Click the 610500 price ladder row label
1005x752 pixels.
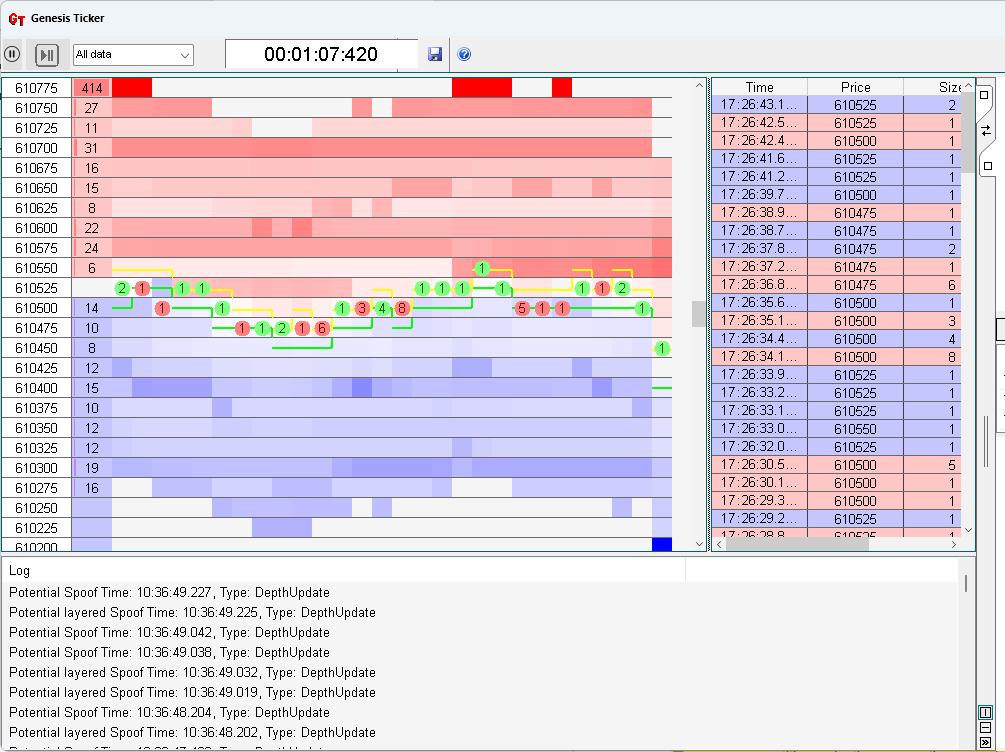[x=36, y=308]
